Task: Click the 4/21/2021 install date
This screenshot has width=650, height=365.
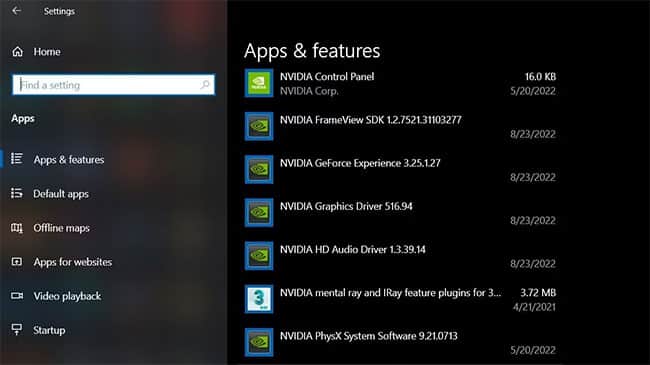Action: 534,307
